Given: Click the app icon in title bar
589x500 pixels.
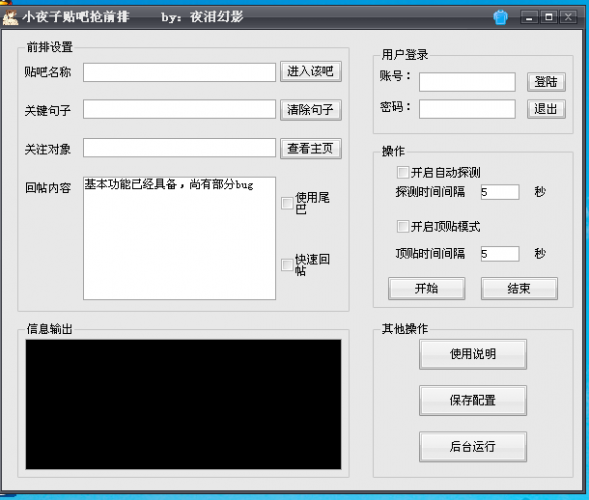Looking at the screenshot, I should point(10,17).
